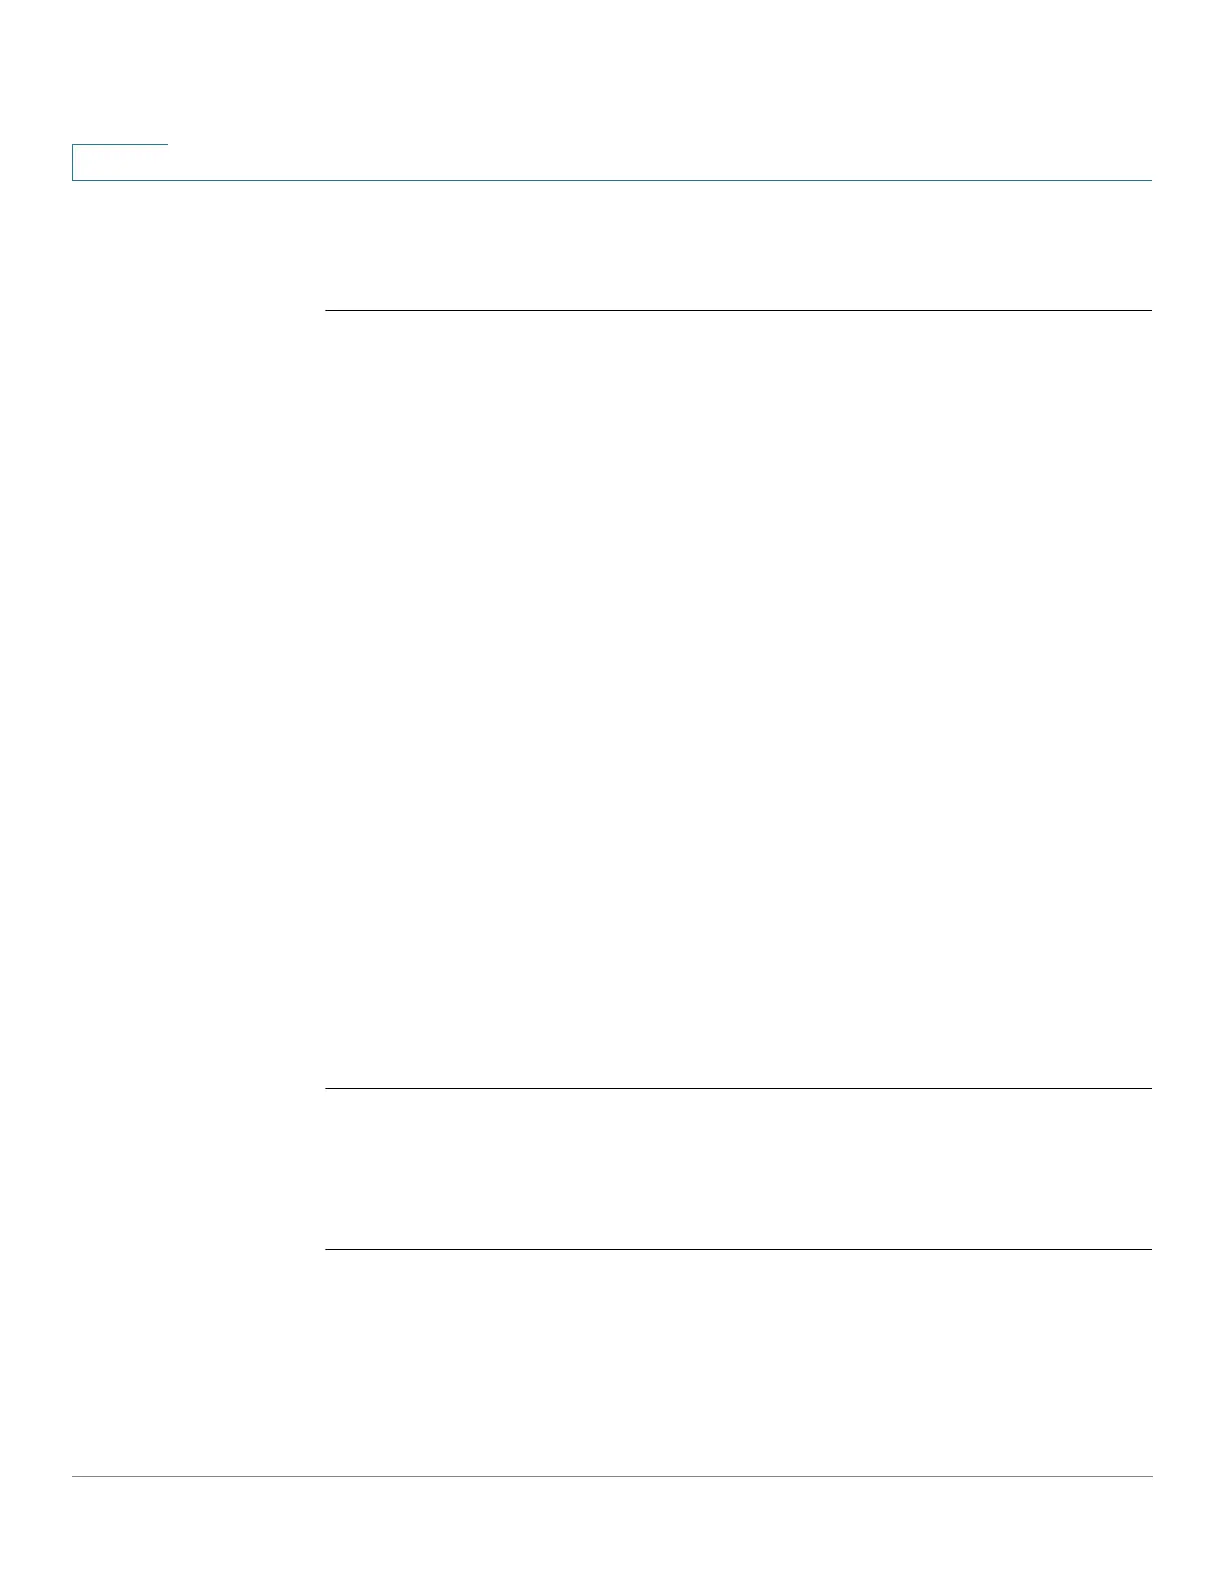Click the third black horizontal rule
Image resolution: width=1224 pixels, height=1584 pixels.
[x=739, y=1249]
